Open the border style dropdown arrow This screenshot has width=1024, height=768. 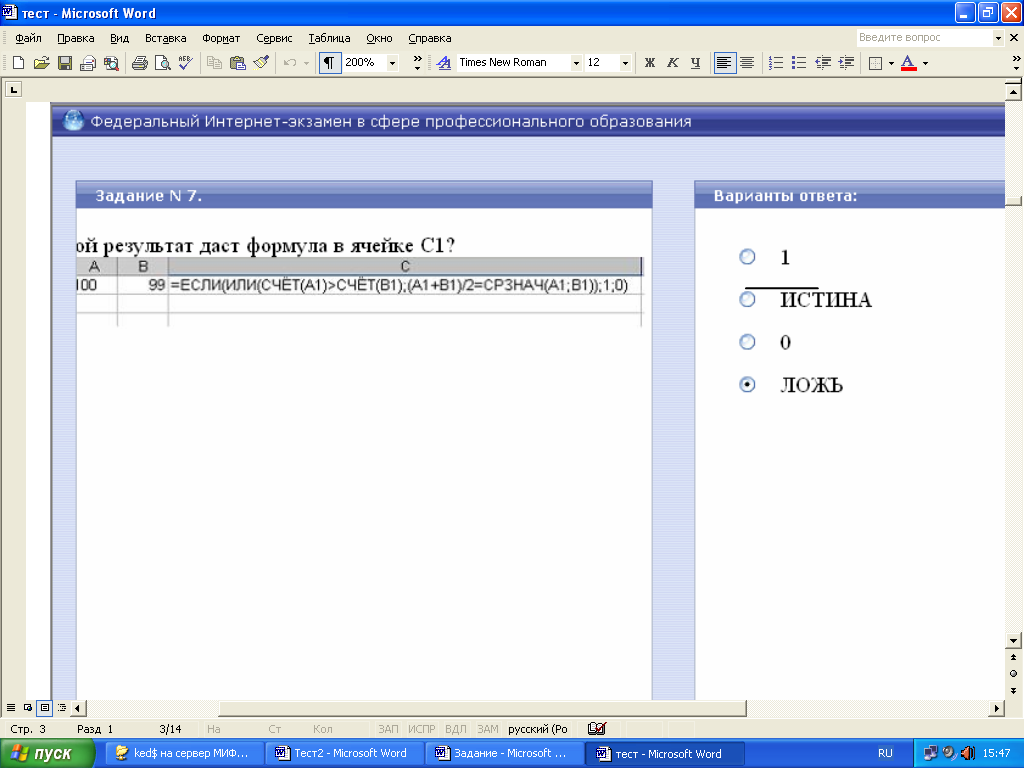point(891,63)
